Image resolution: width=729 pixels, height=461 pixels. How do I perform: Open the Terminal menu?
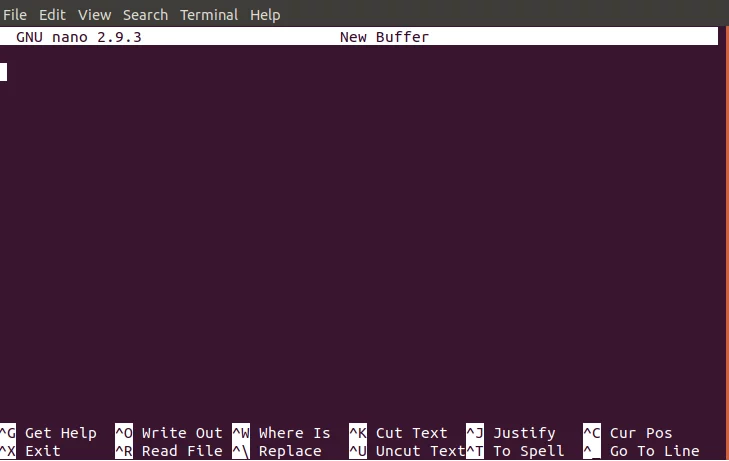[x=209, y=15]
